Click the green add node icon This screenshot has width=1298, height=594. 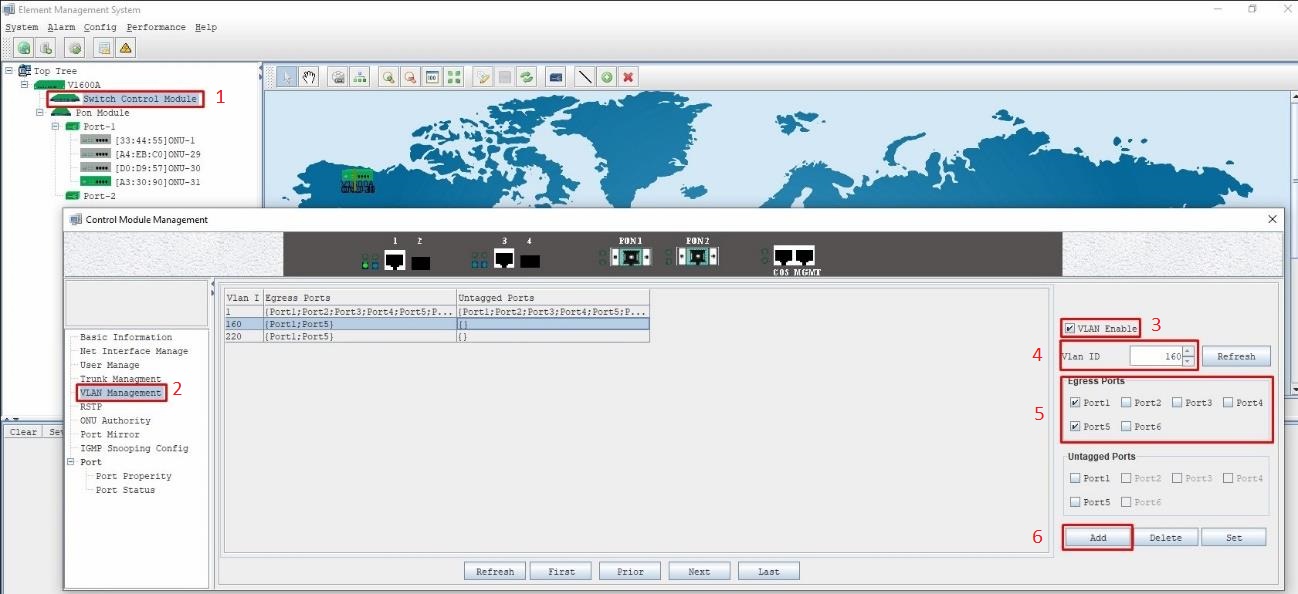click(x=608, y=76)
